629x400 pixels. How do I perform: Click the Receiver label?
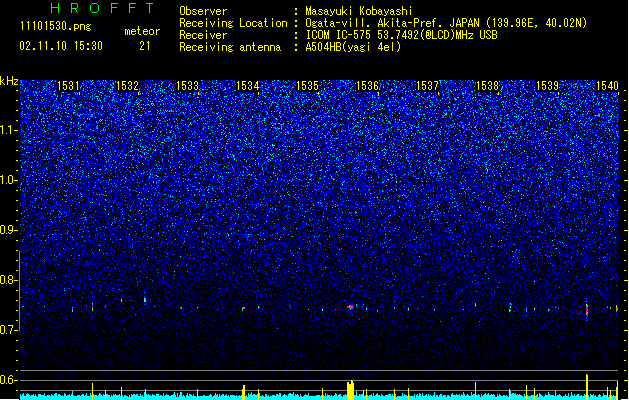click(203, 35)
